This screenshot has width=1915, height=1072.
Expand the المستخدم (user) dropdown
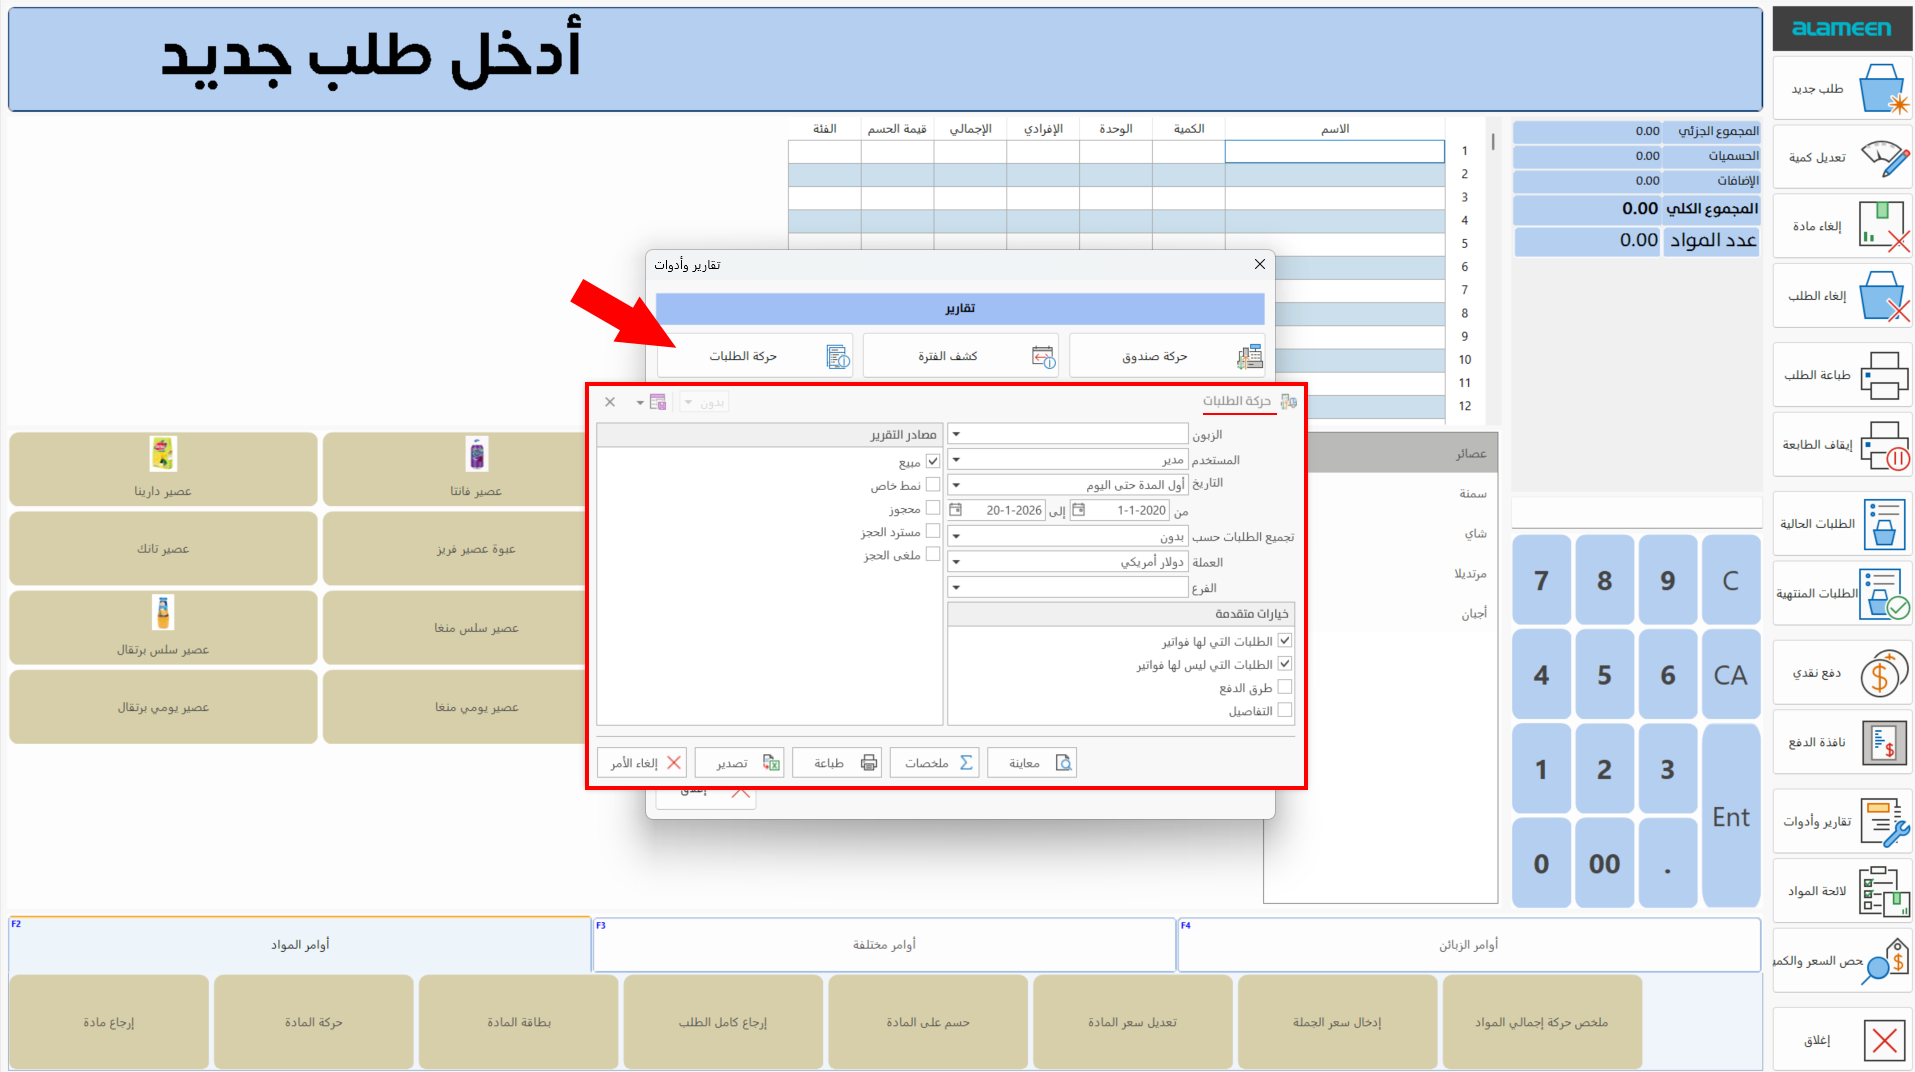[956, 460]
